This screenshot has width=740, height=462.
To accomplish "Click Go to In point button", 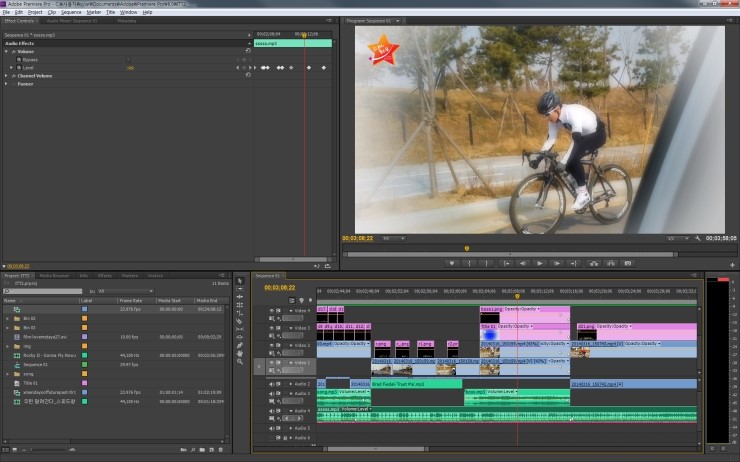I will point(506,263).
